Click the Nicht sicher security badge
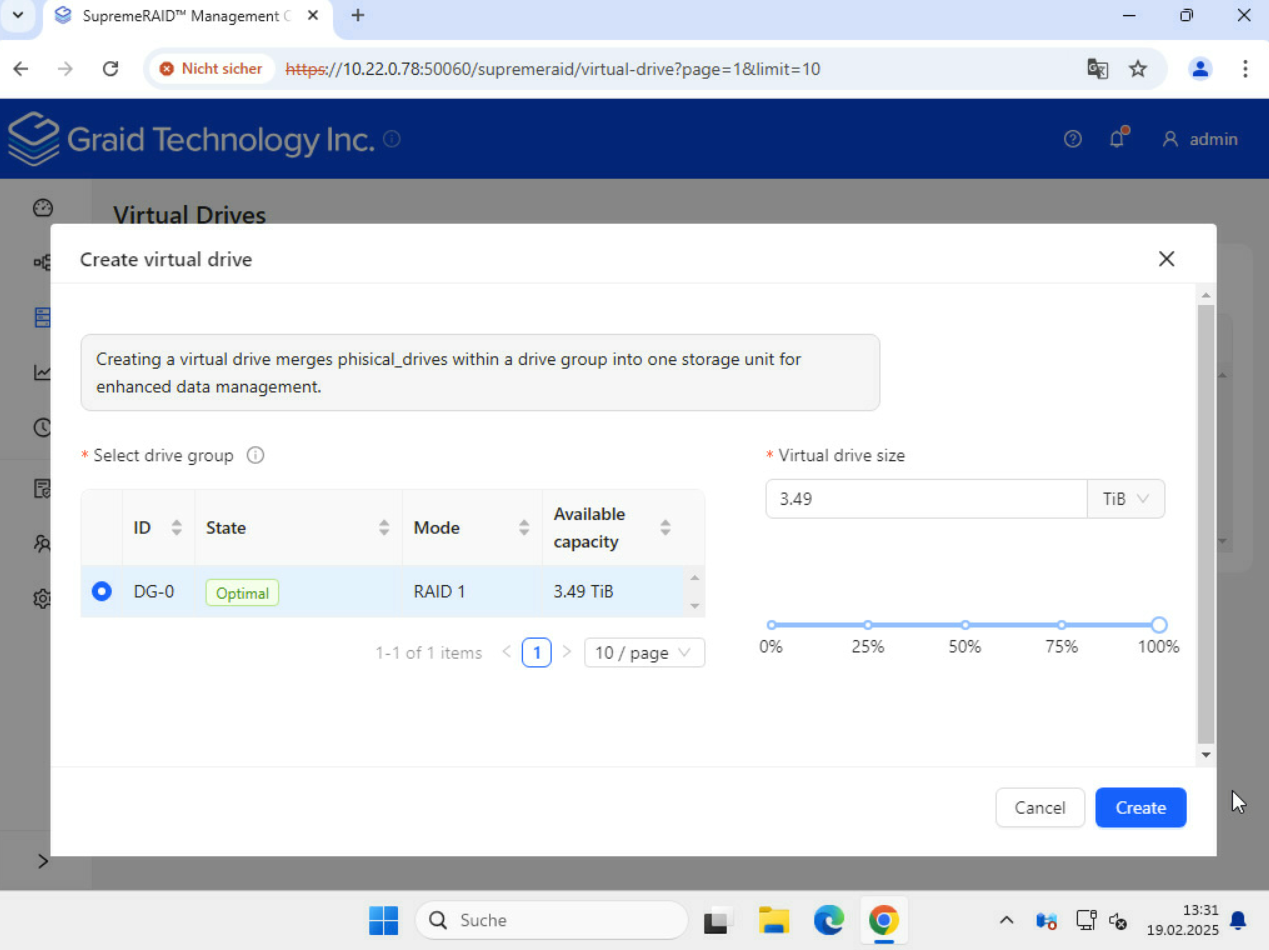1269x950 pixels. 211,69
